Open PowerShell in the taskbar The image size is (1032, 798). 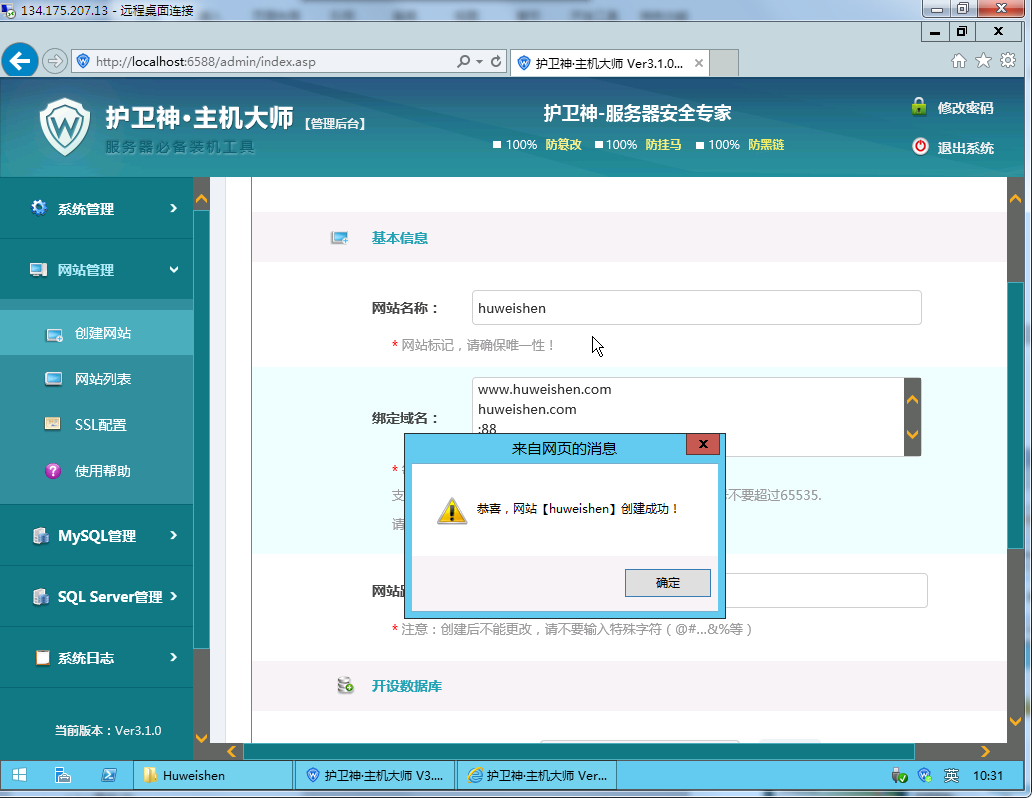(x=109, y=776)
